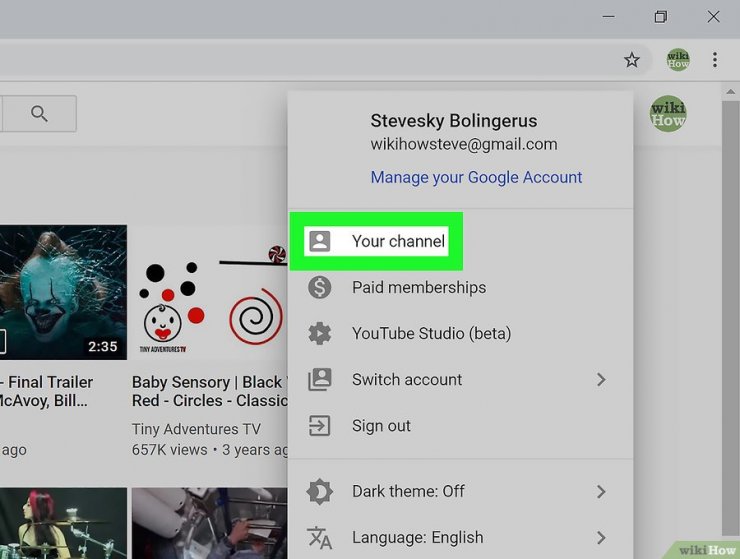
Task: Click the page vertical scrollbar thumb
Action: coord(730,316)
